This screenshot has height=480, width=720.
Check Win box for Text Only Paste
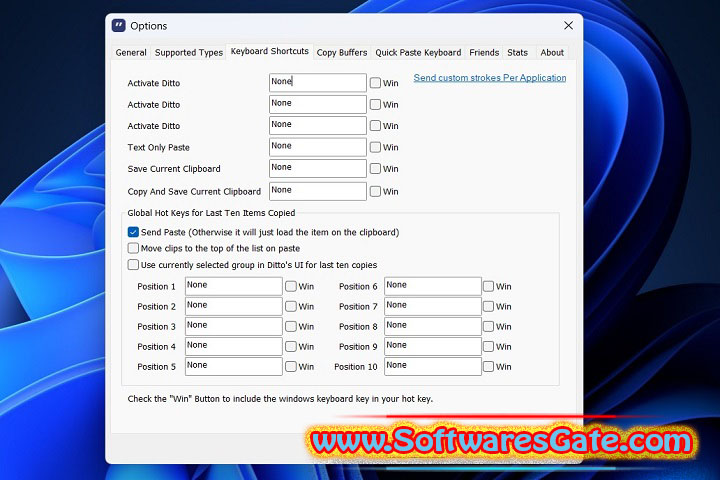coord(375,147)
